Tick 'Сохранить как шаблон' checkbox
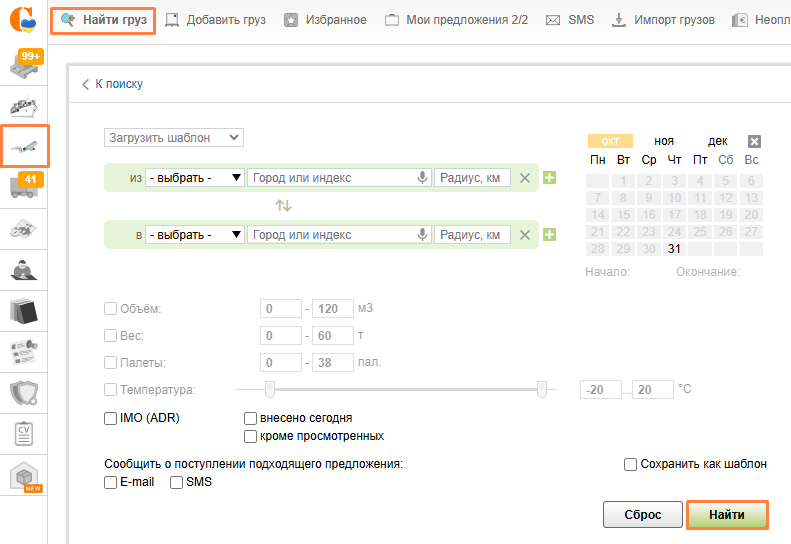The image size is (791, 544). click(x=630, y=464)
